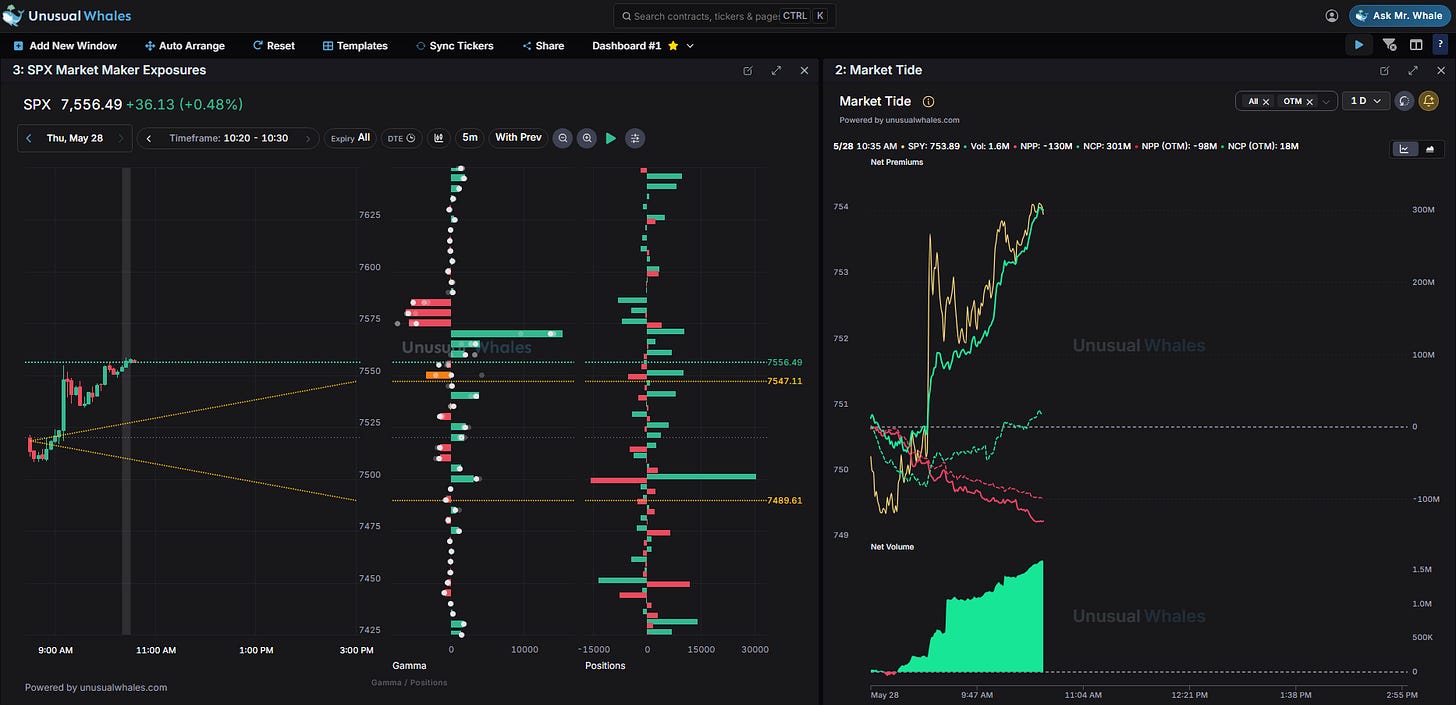Click Add New Window
The height and width of the screenshot is (705, 1456).
65,46
